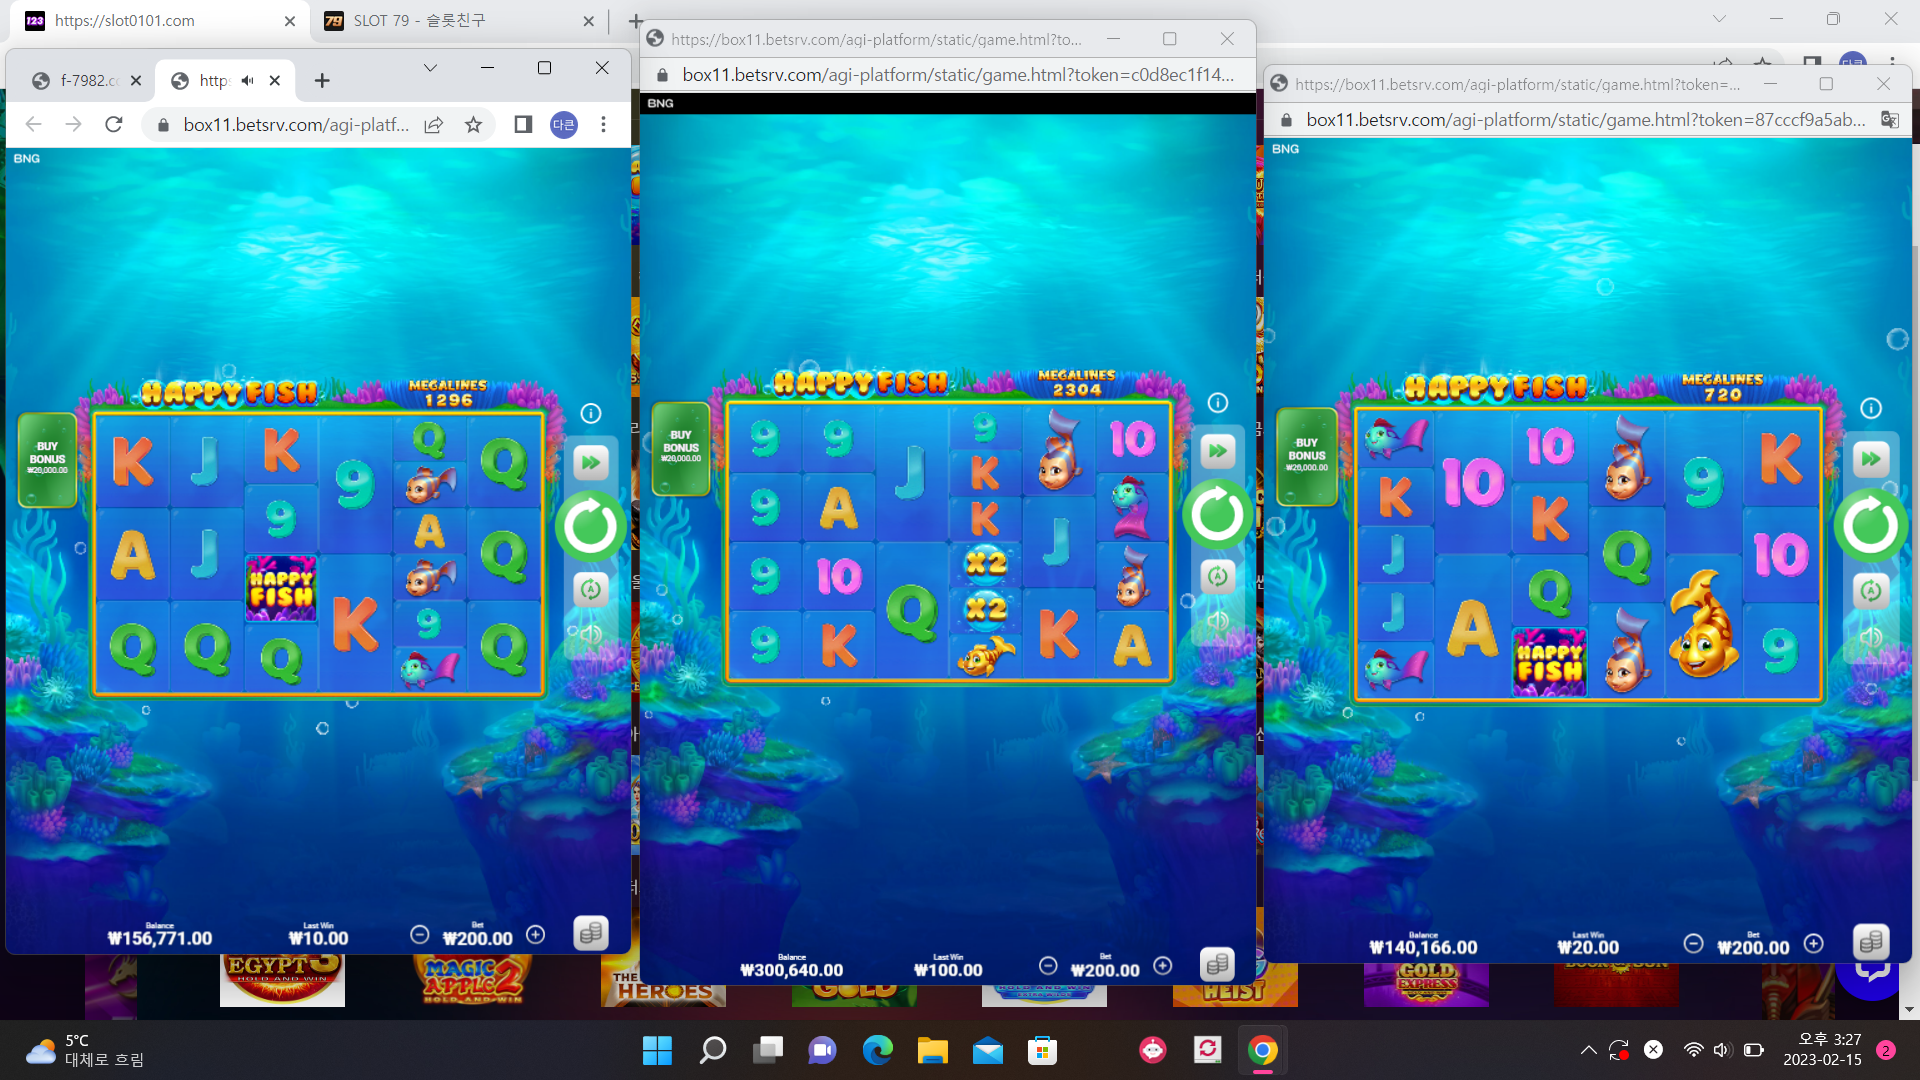The width and height of the screenshot is (1920, 1080).
Task: Open the coins menu in the left game window
Action: pos(591,933)
